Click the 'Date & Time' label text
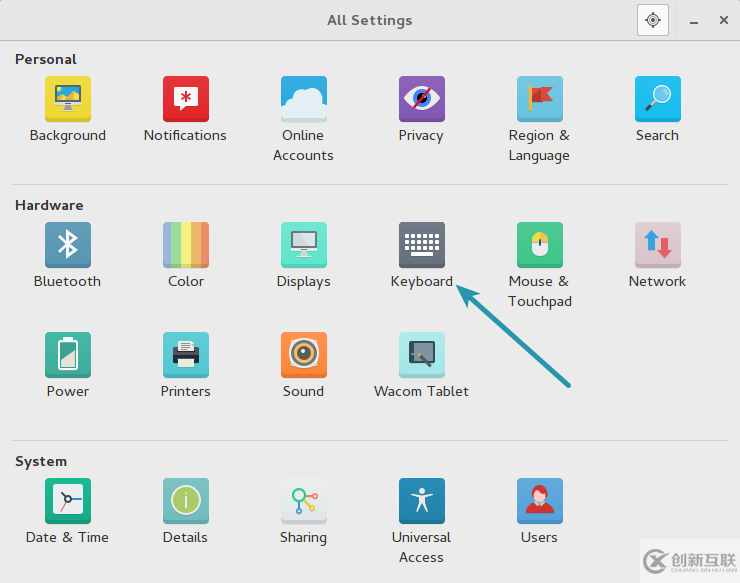Screen dimensions: 740x583 (x=67, y=537)
